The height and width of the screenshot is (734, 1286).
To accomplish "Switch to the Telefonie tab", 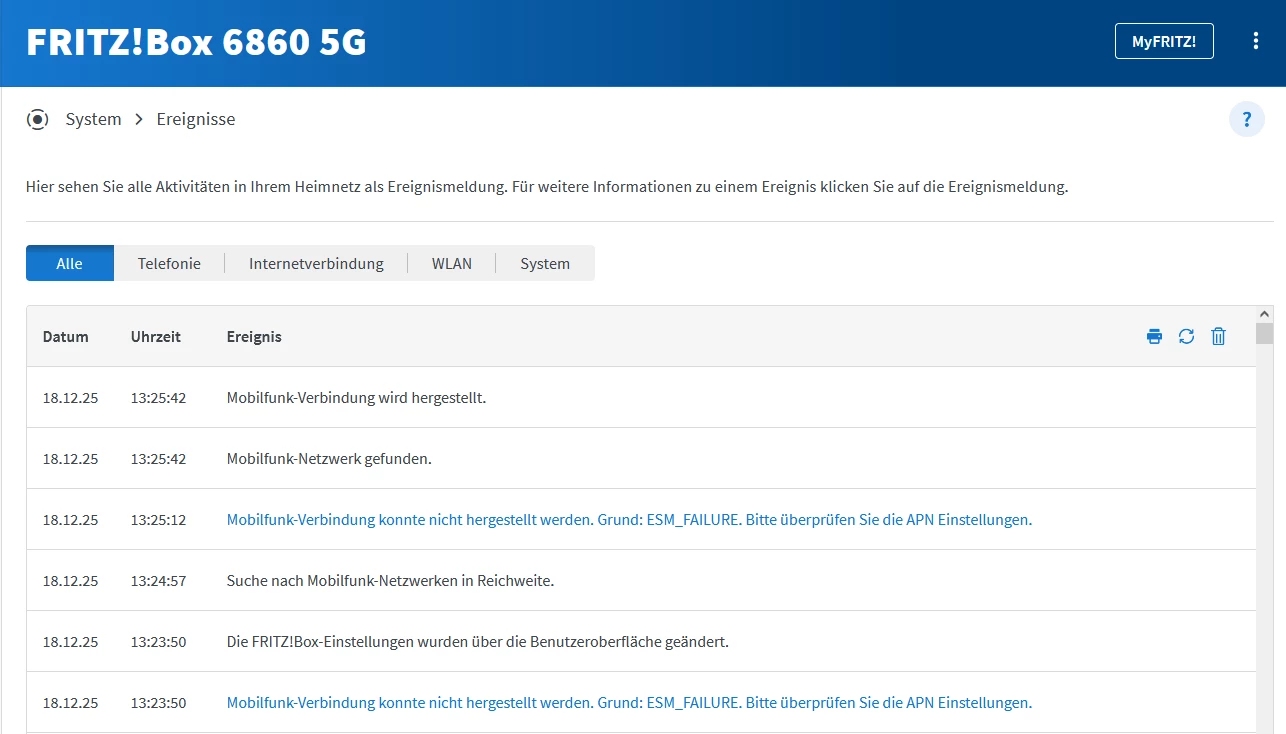I will click(x=169, y=264).
